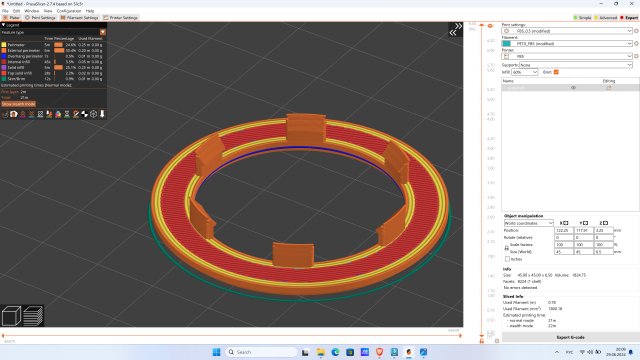
Task: Open World coordinates dropdown
Action: [529, 223]
